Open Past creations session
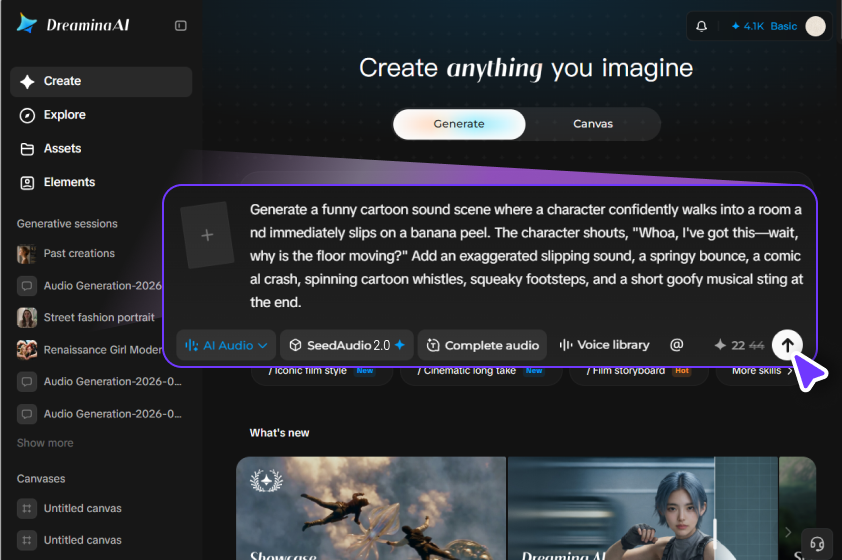Screen dimensions: 842x560 coord(79,253)
